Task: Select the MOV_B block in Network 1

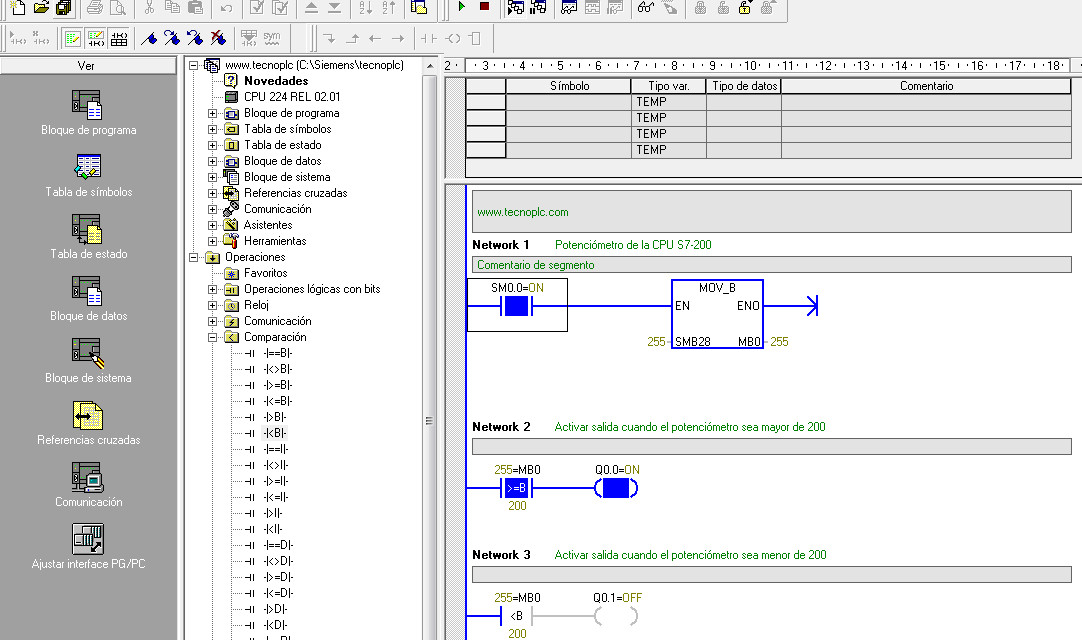Action: point(717,313)
